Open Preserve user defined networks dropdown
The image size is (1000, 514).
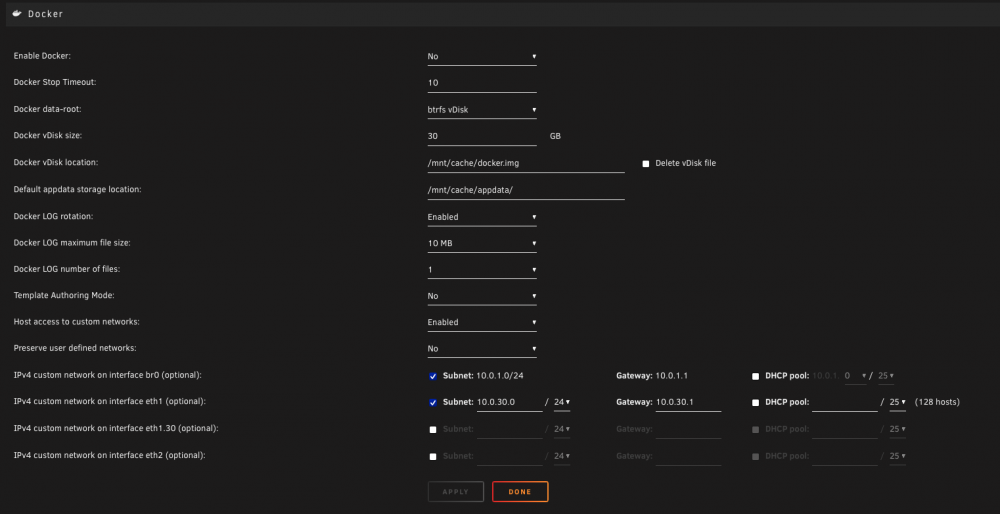point(482,349)
